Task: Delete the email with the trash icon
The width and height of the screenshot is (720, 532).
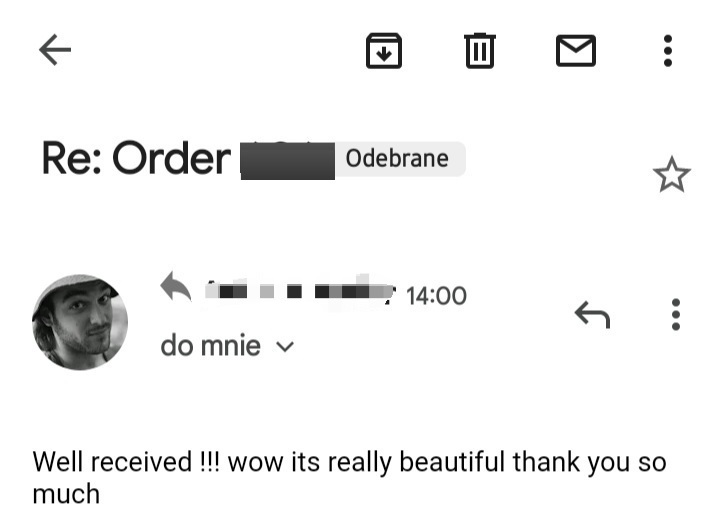Action: click(480, 50)
